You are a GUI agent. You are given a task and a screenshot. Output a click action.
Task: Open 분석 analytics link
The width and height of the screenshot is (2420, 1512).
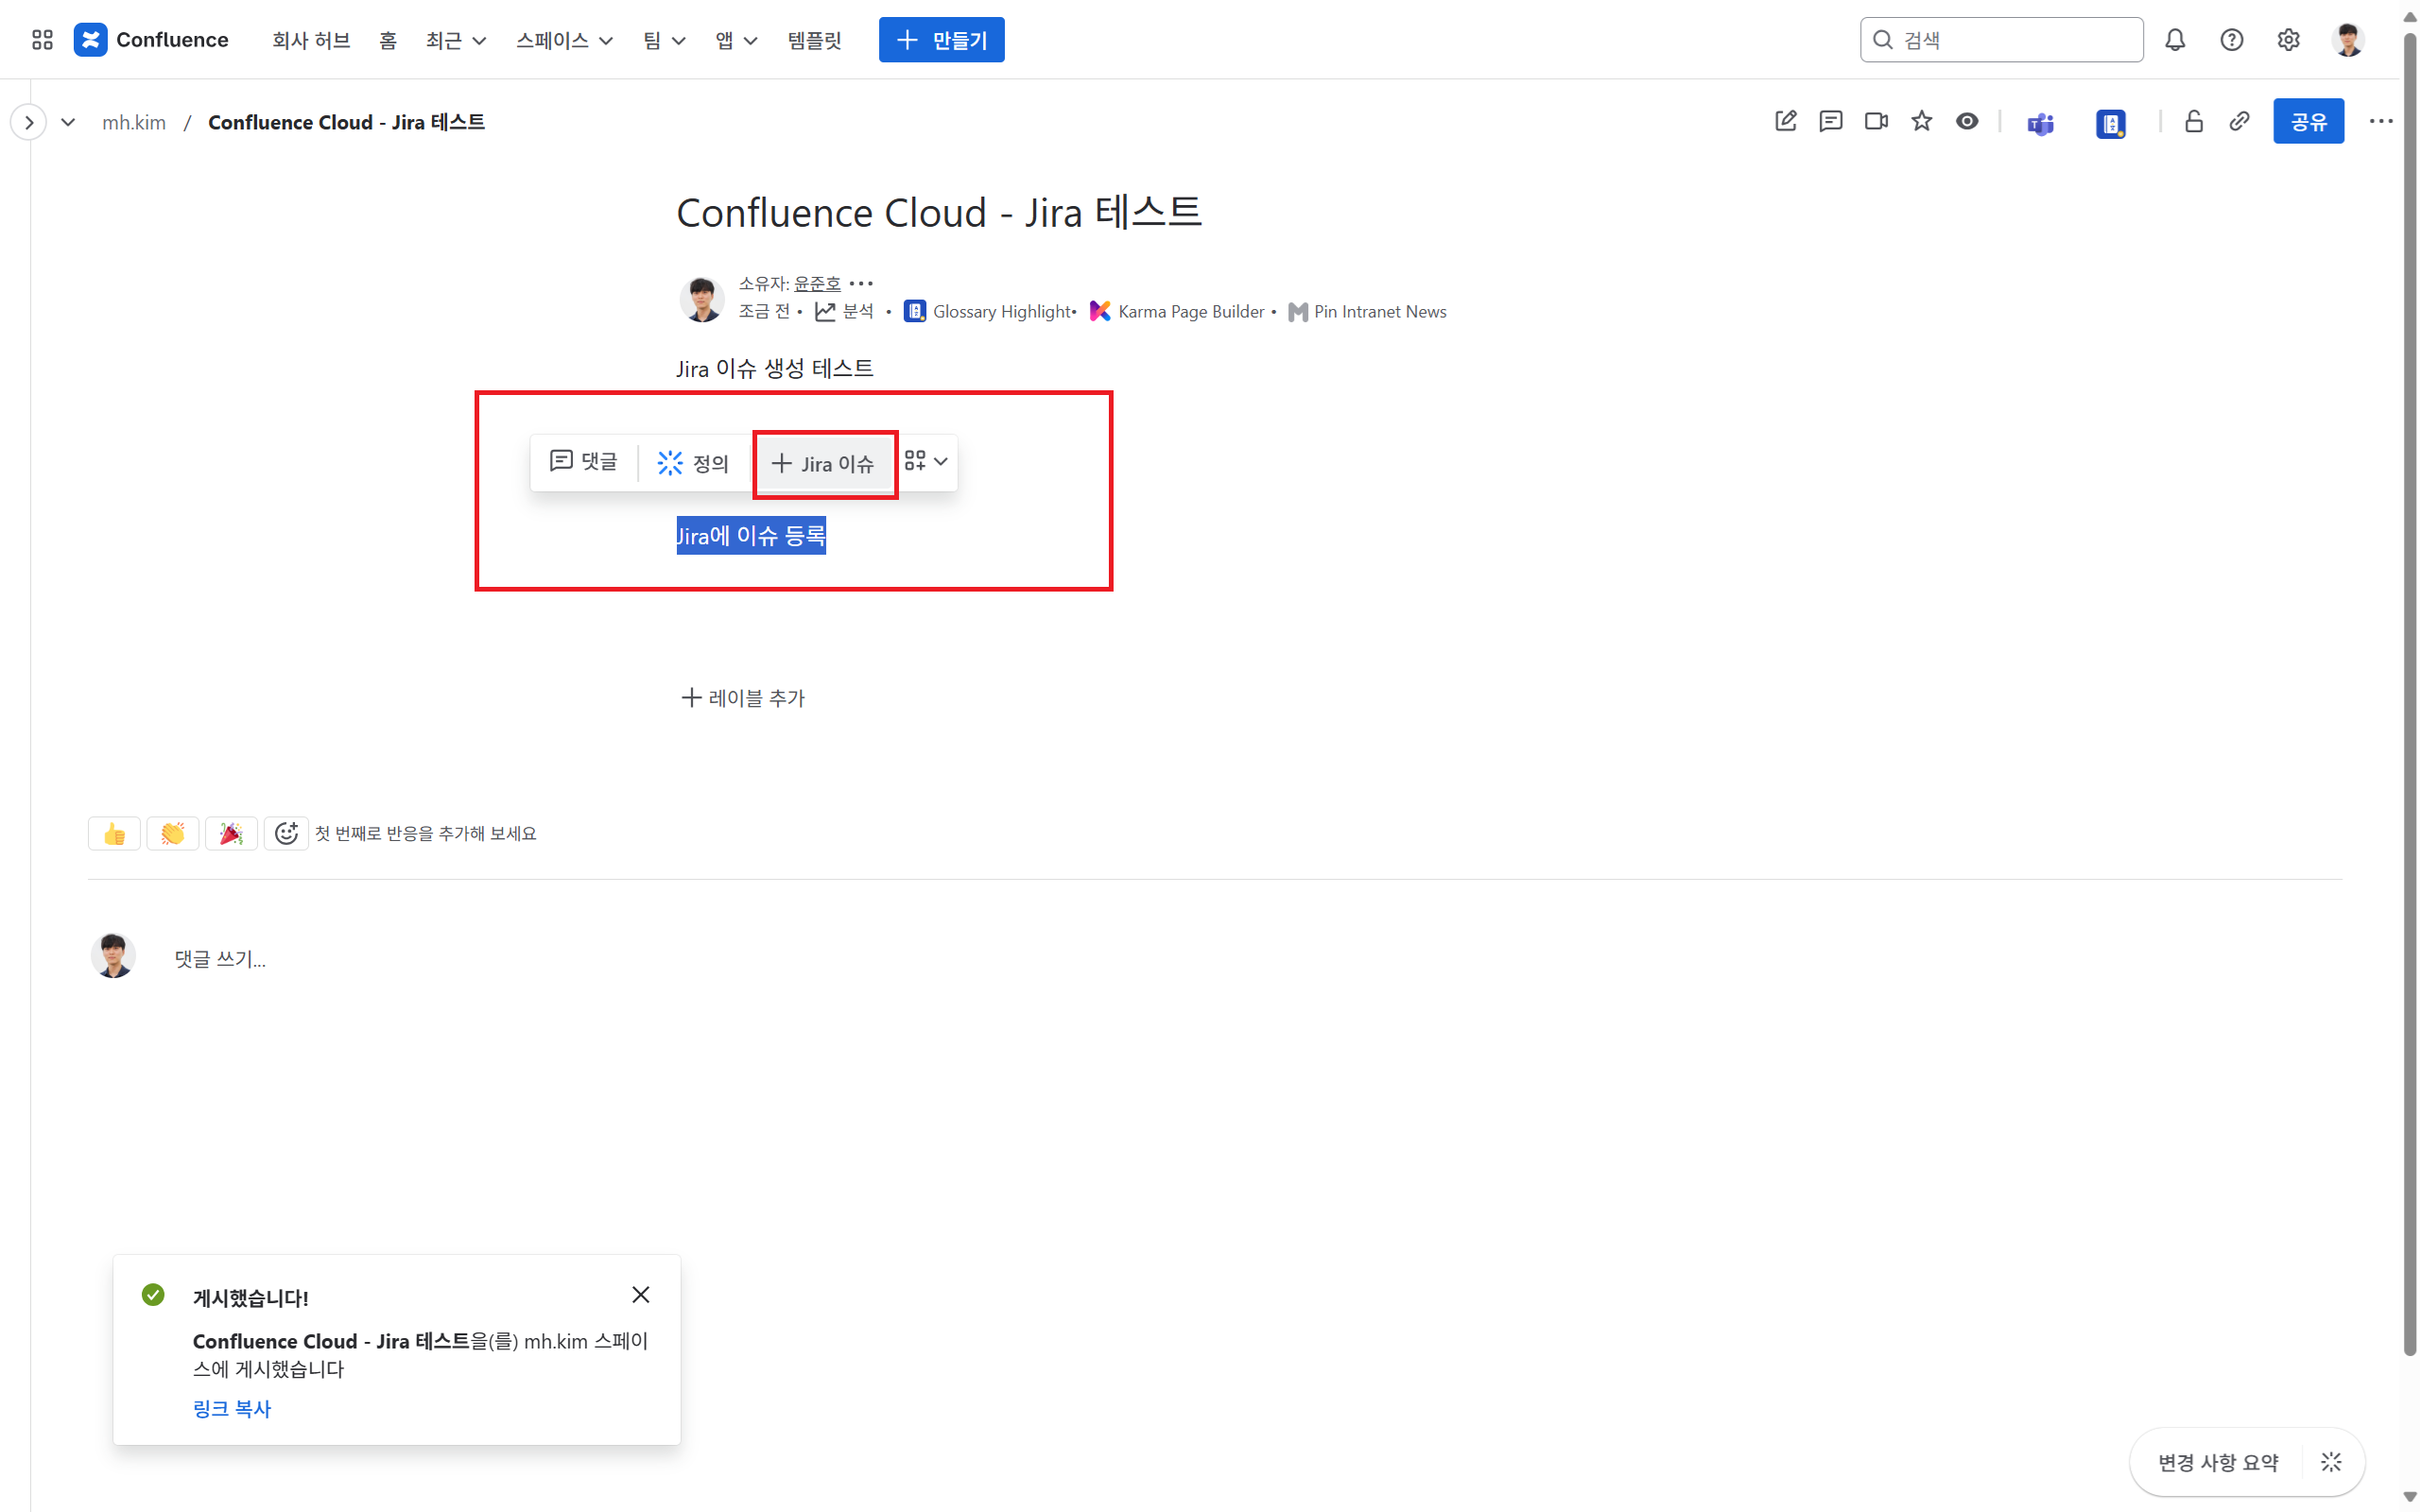pyautogui.click(x=845, y=312)
